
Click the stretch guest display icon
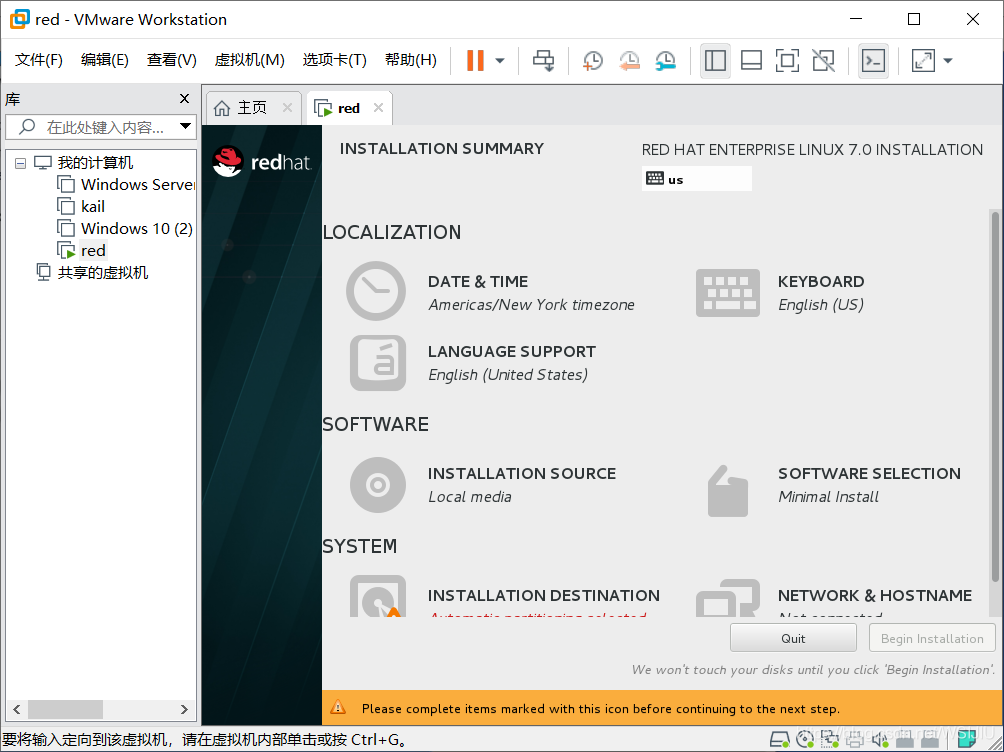click(x=923, y=61)
